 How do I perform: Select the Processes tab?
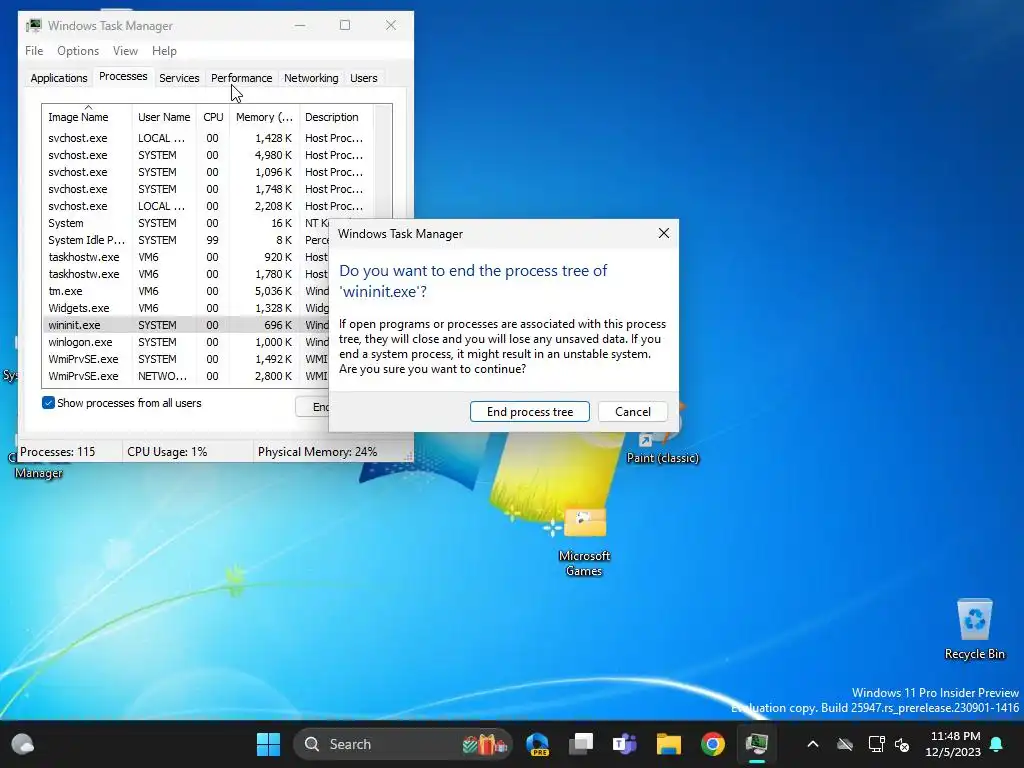click(x=123, y=76)
